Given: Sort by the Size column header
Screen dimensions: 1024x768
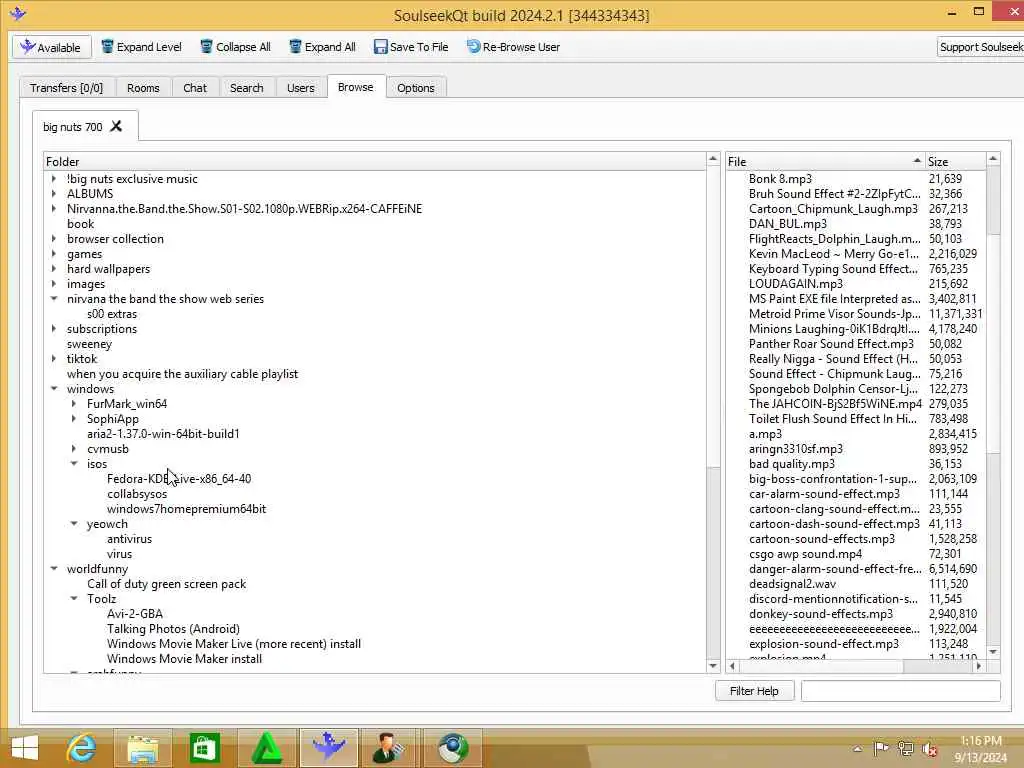Looking at the screenshot, I should click(955, 161).
